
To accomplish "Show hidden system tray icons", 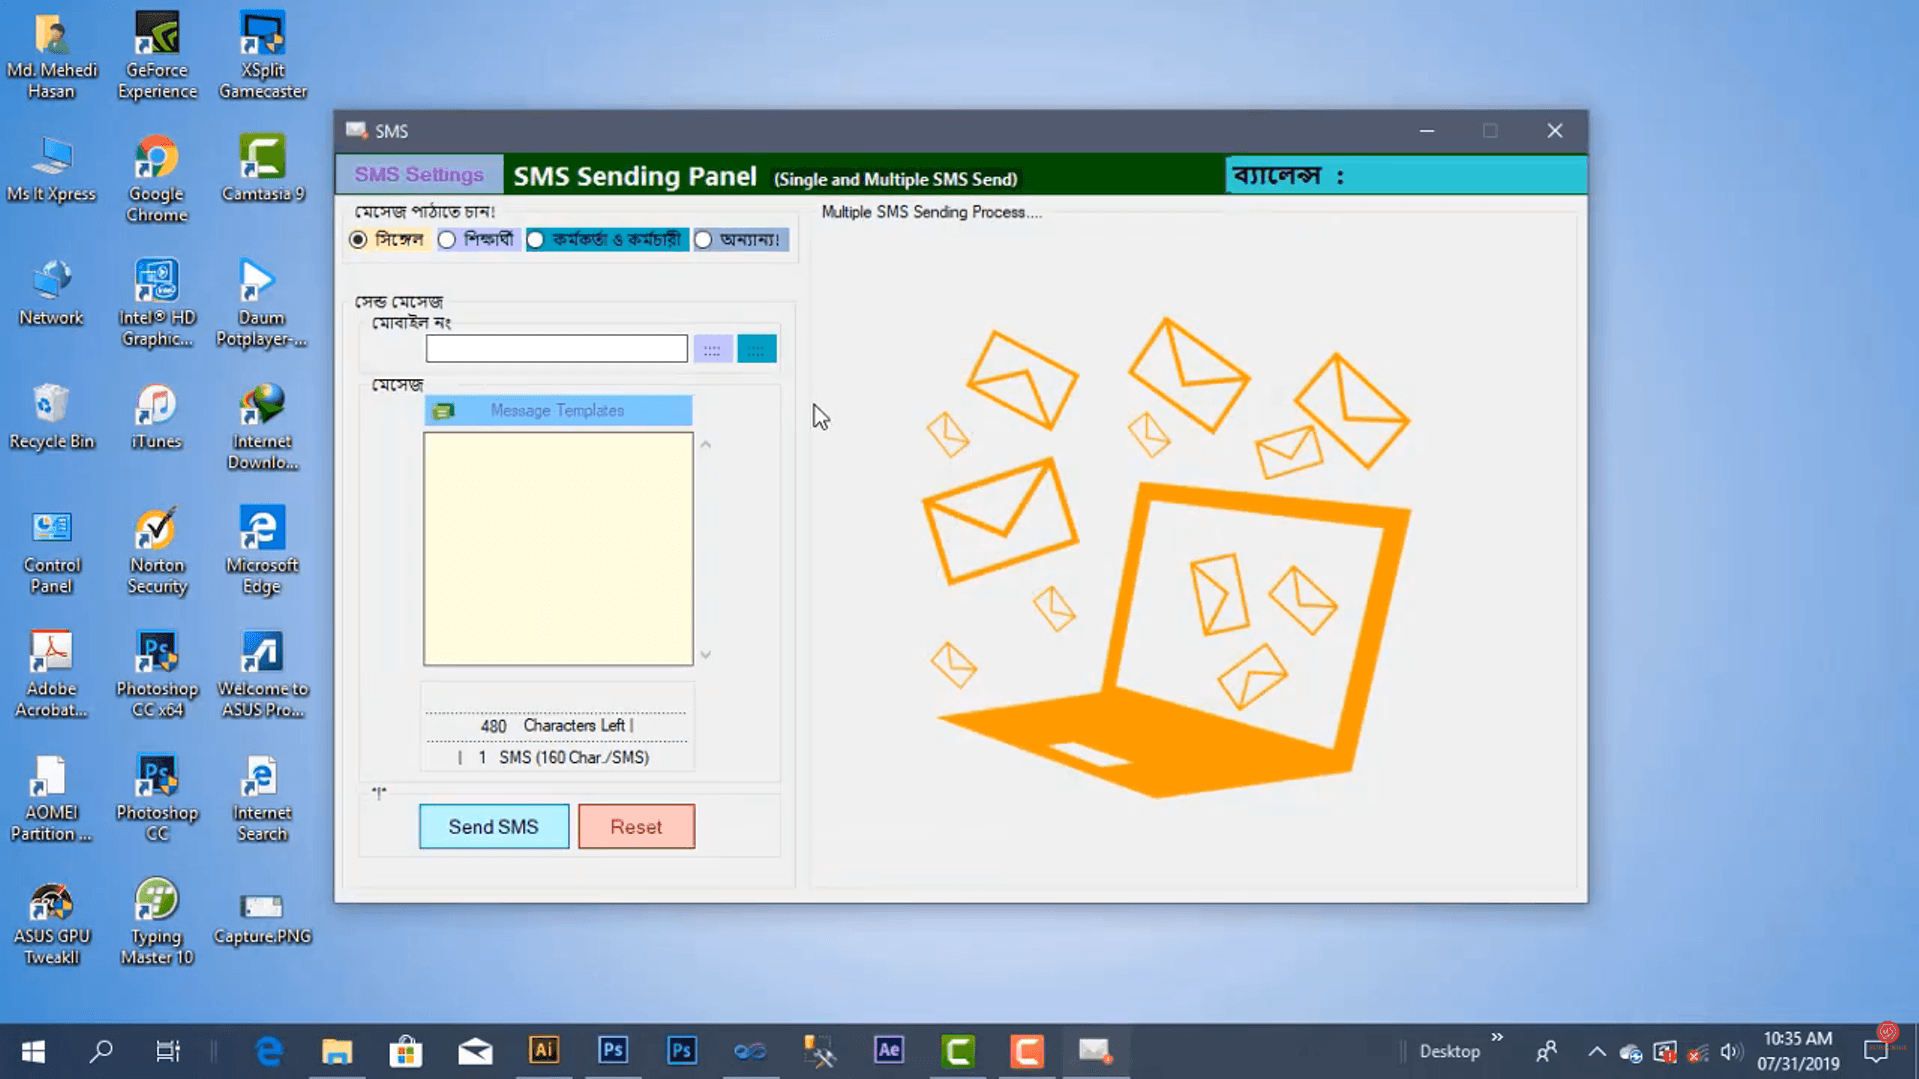I will 1596,1052.
